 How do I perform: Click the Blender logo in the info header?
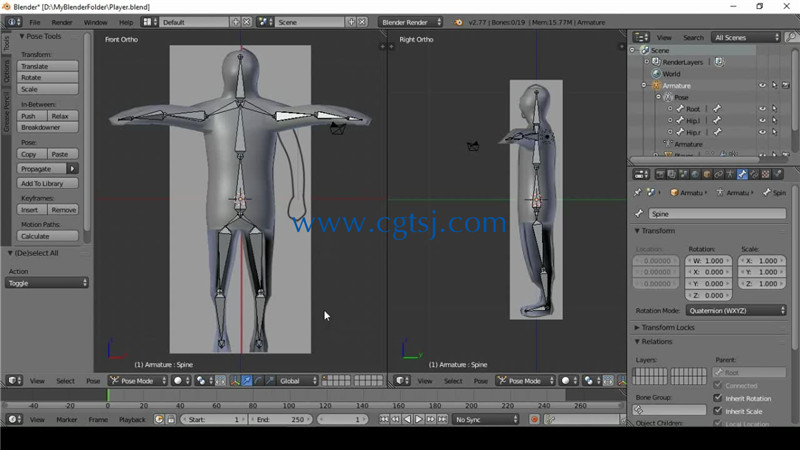(458, 22)
